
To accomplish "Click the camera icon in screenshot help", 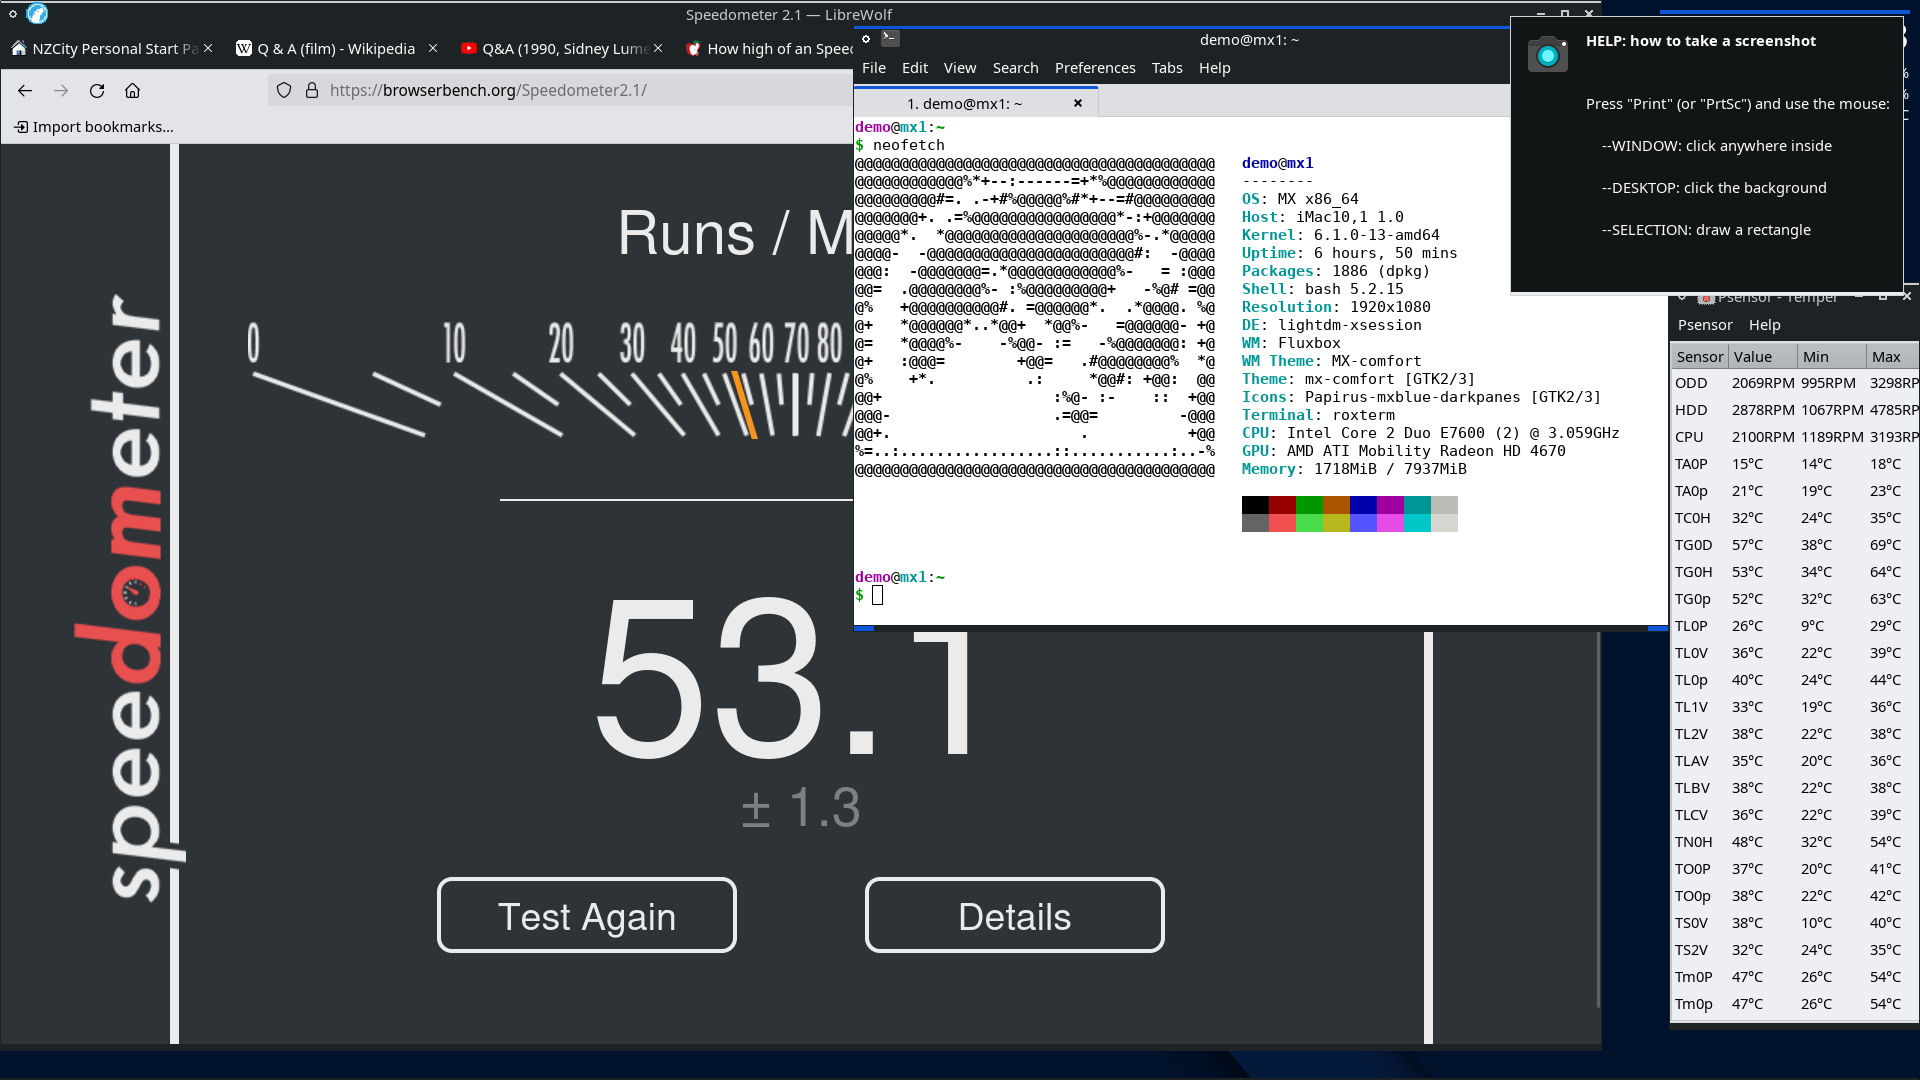I will 1547,55.
